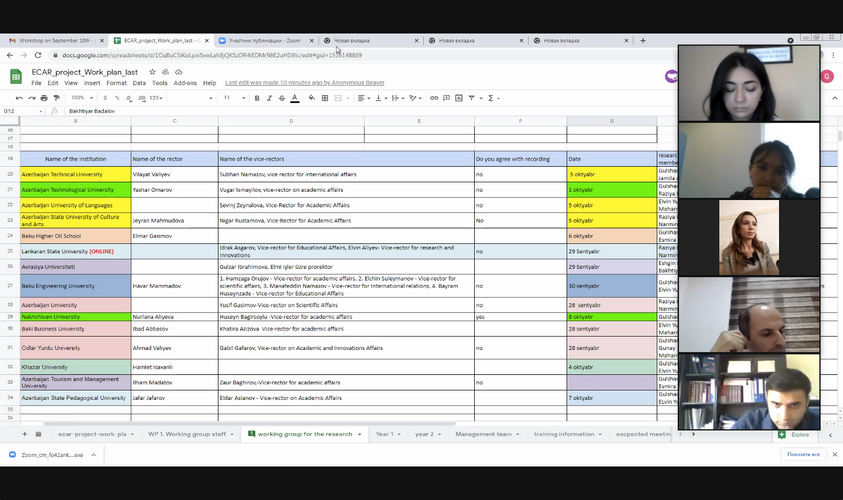Click the Undo icon in toolbar

pyautogui.click(x=20, y=98)
